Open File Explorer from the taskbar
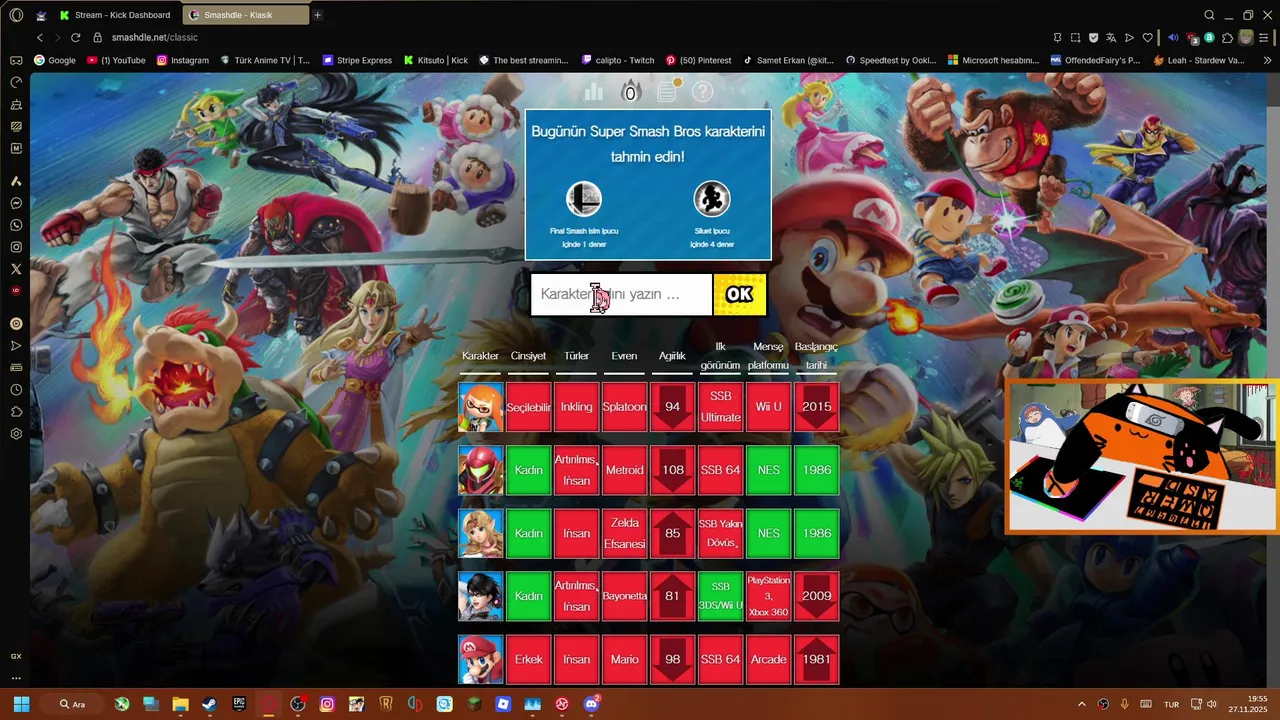This screenshot has width=1280, height=720. coord(180,704)
